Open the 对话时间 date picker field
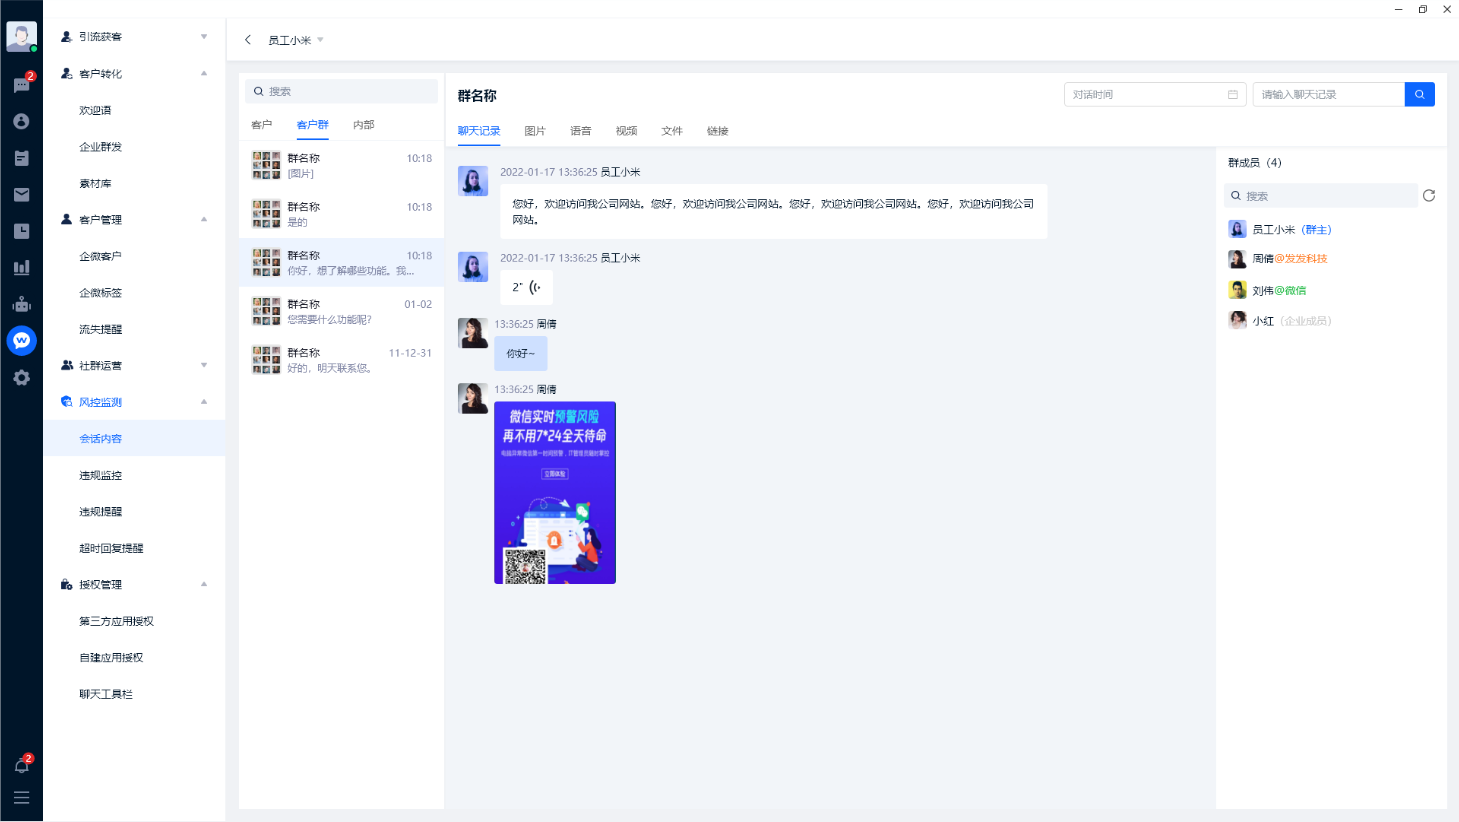The image size is (1459, 822). (x=1154, y=95)
